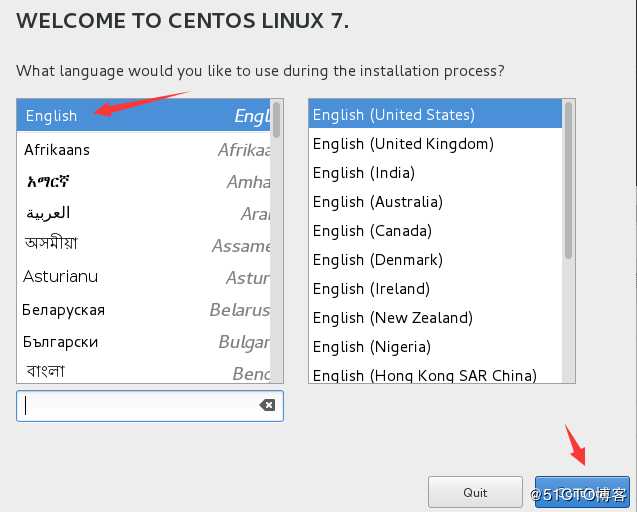This screenshot has width=637, height=512.
Task: Choose Afrikaans from the language list
Action: (143, 150)
